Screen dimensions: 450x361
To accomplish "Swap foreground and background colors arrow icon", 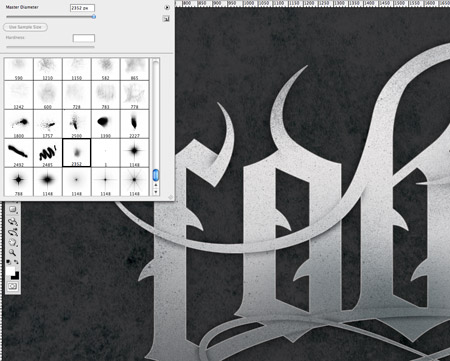I will tap(16, 262).
